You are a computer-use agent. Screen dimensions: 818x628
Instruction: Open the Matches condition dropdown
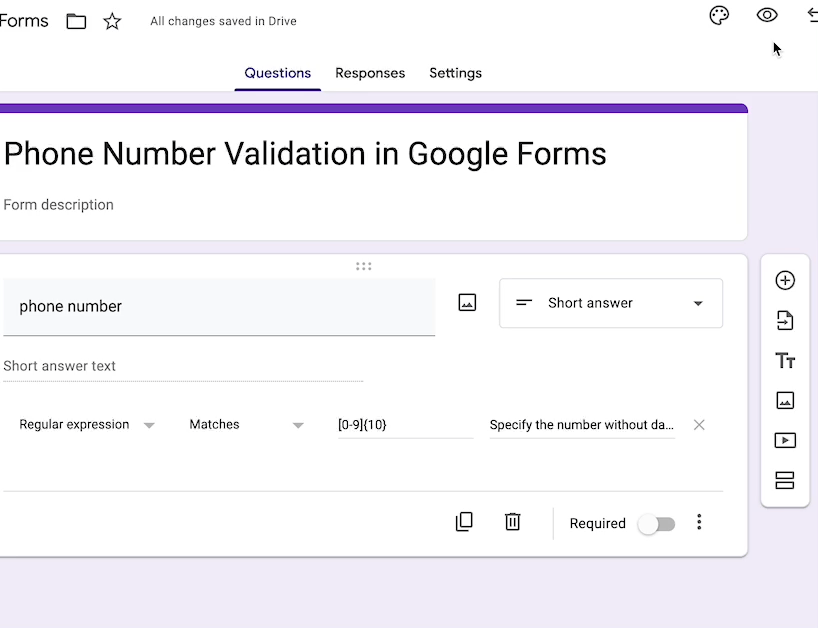click(246, 425)
